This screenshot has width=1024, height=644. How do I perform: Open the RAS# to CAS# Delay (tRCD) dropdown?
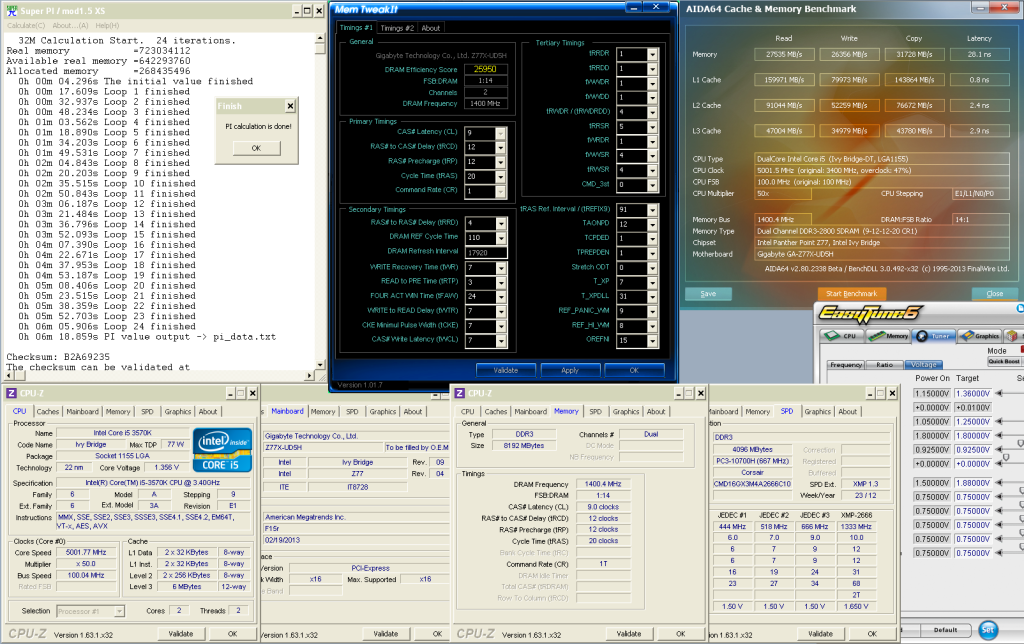(500, 148)
